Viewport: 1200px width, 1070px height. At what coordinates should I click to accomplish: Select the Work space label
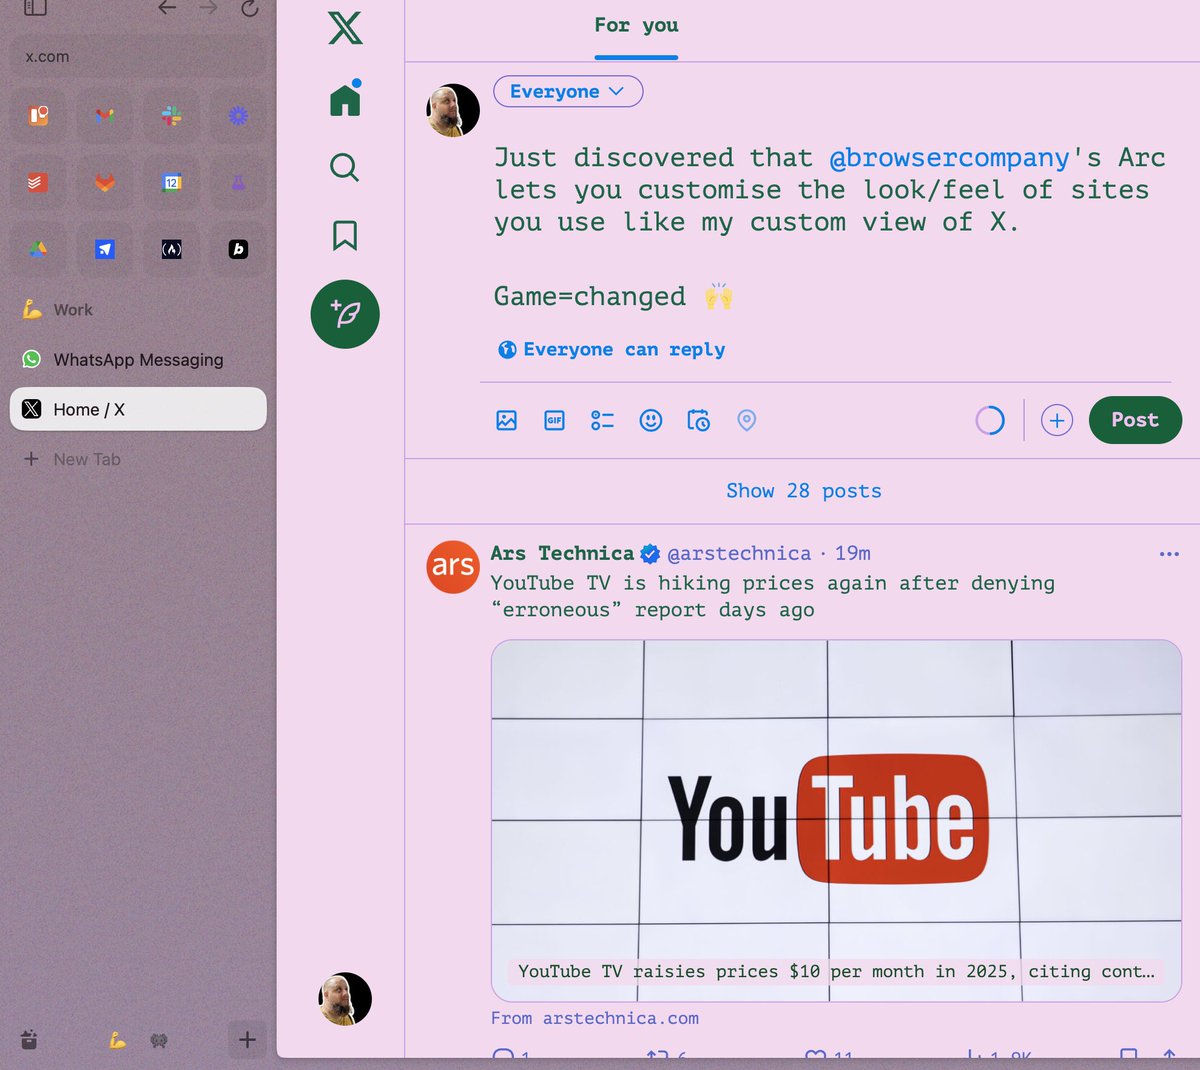(73, 310)
